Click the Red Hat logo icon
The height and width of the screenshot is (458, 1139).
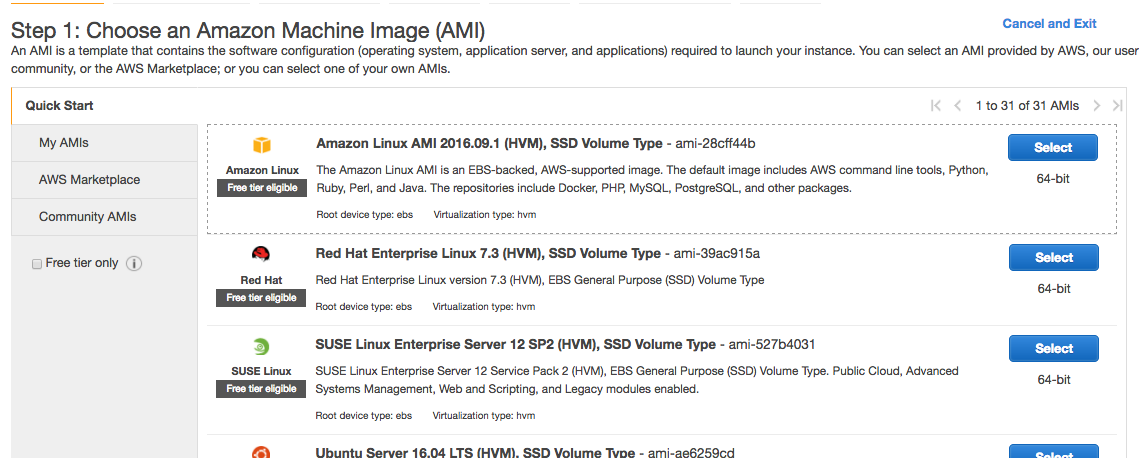(262, 255)
